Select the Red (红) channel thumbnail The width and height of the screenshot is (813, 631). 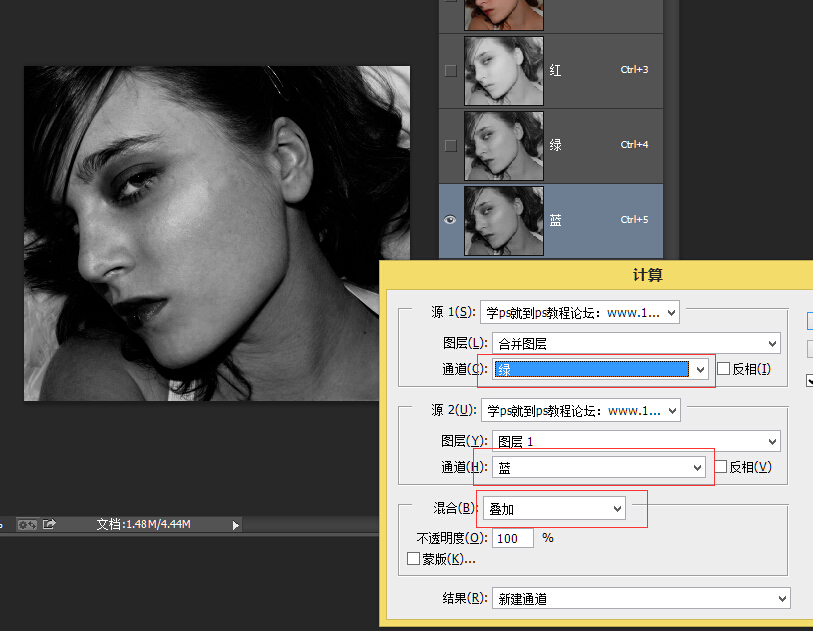click(x=504, y=70)
